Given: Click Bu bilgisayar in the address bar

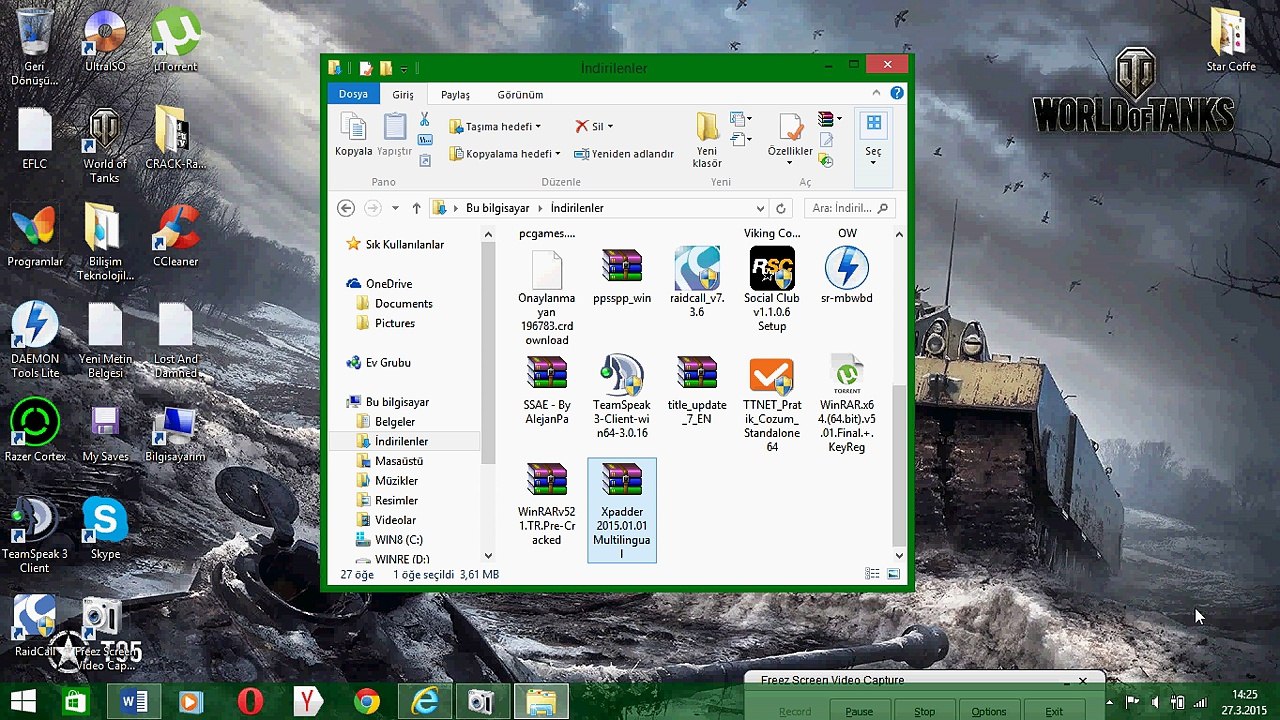Looking at the screenshot, I should point(498,208).
